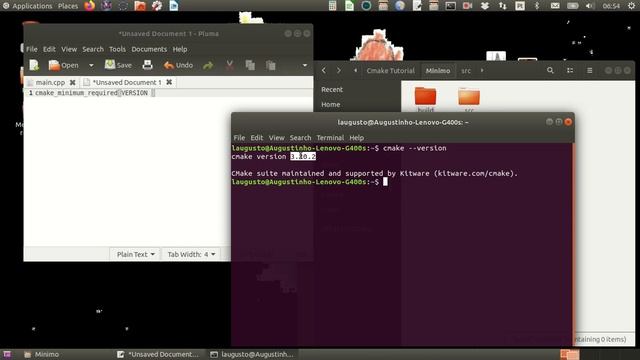Undo the last edit in Pluma
The image size is (640, 360).
(178, 65)
